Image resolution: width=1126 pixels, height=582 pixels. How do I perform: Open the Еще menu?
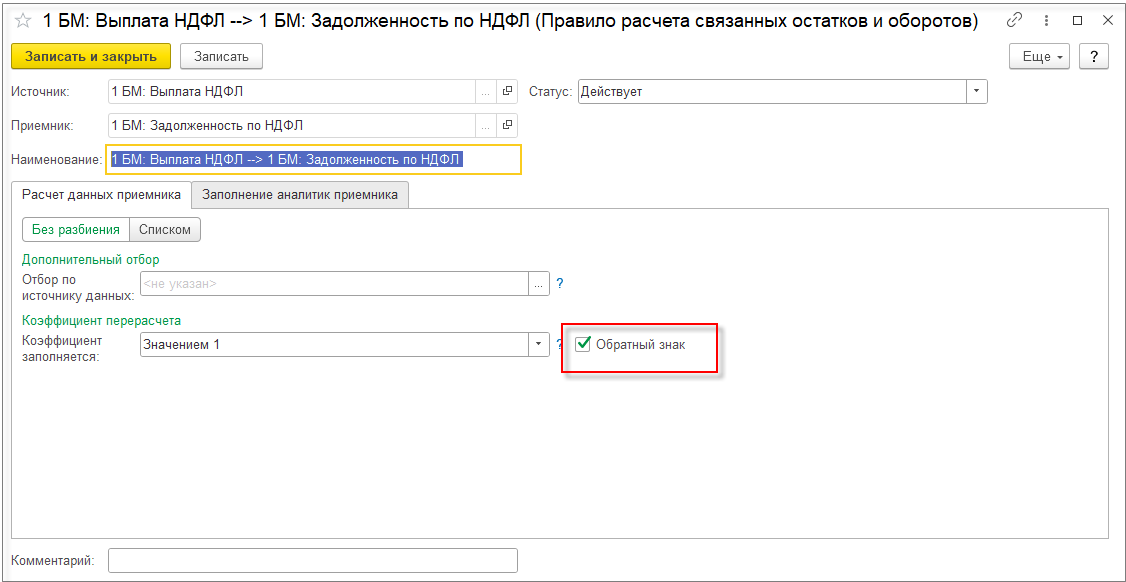(1040, 57)
